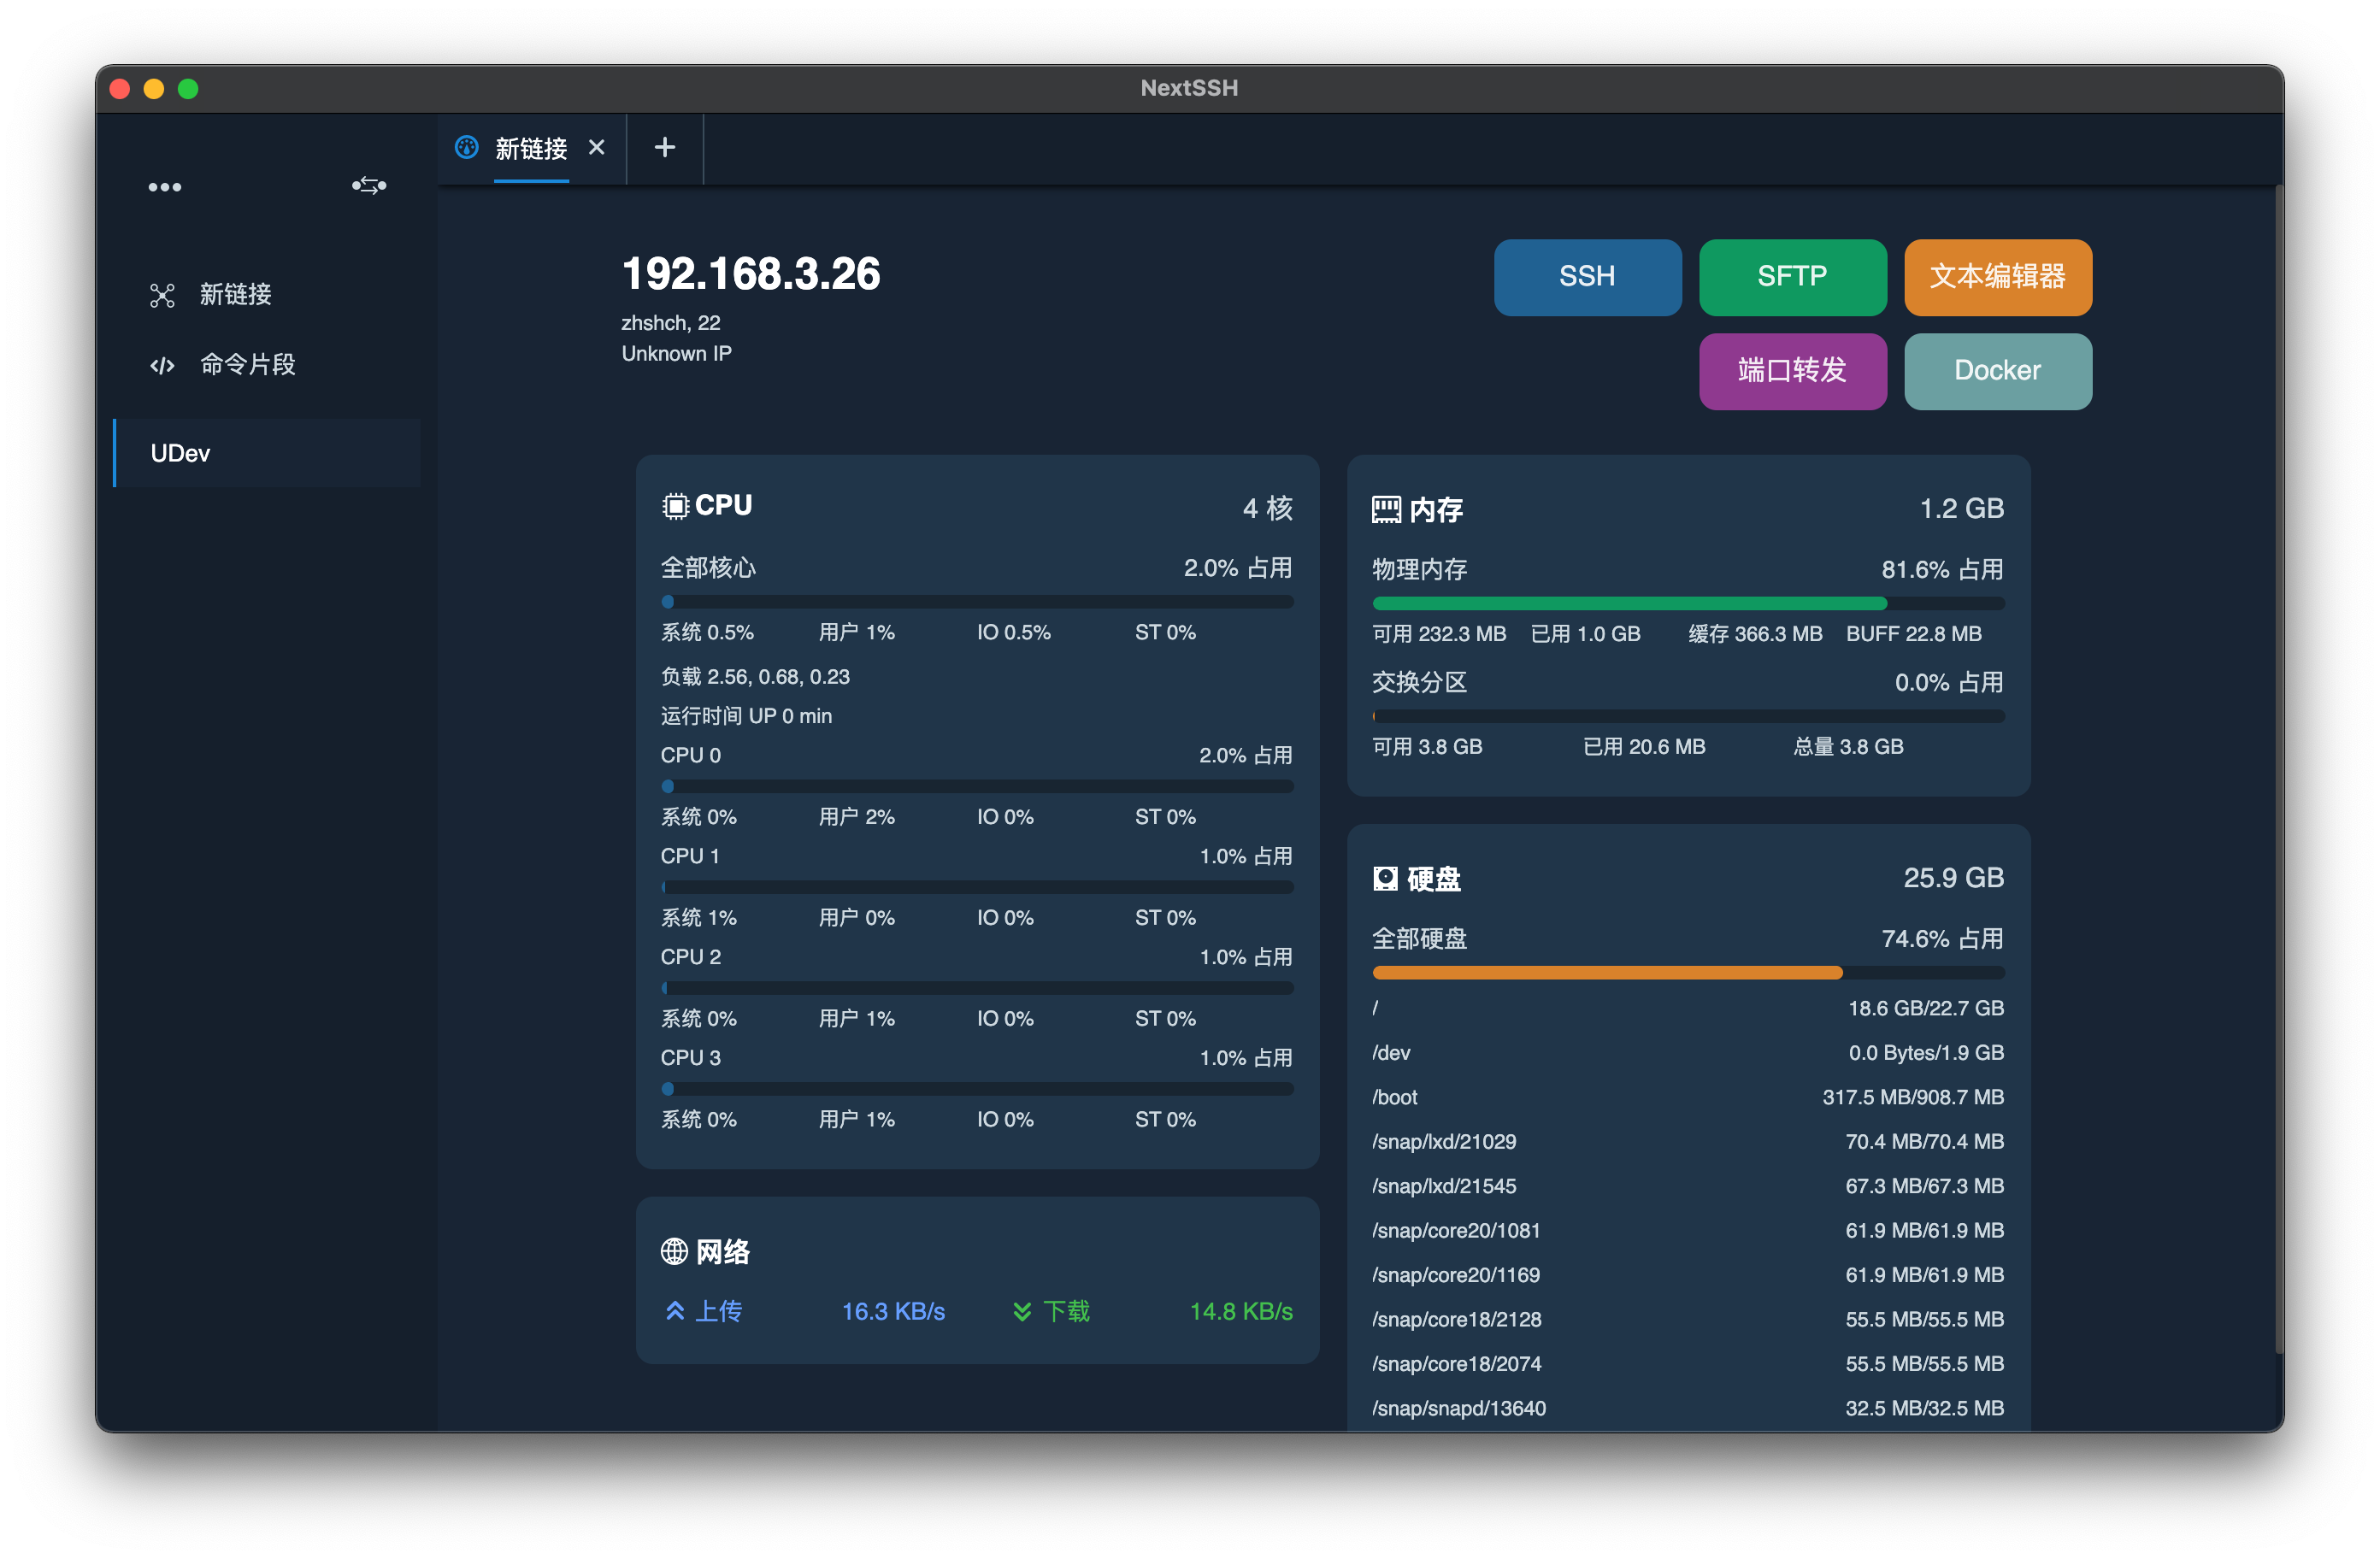This screenshot has height=1559, width=2380.
Task: Click the network globe icon
Action: 674,1251
